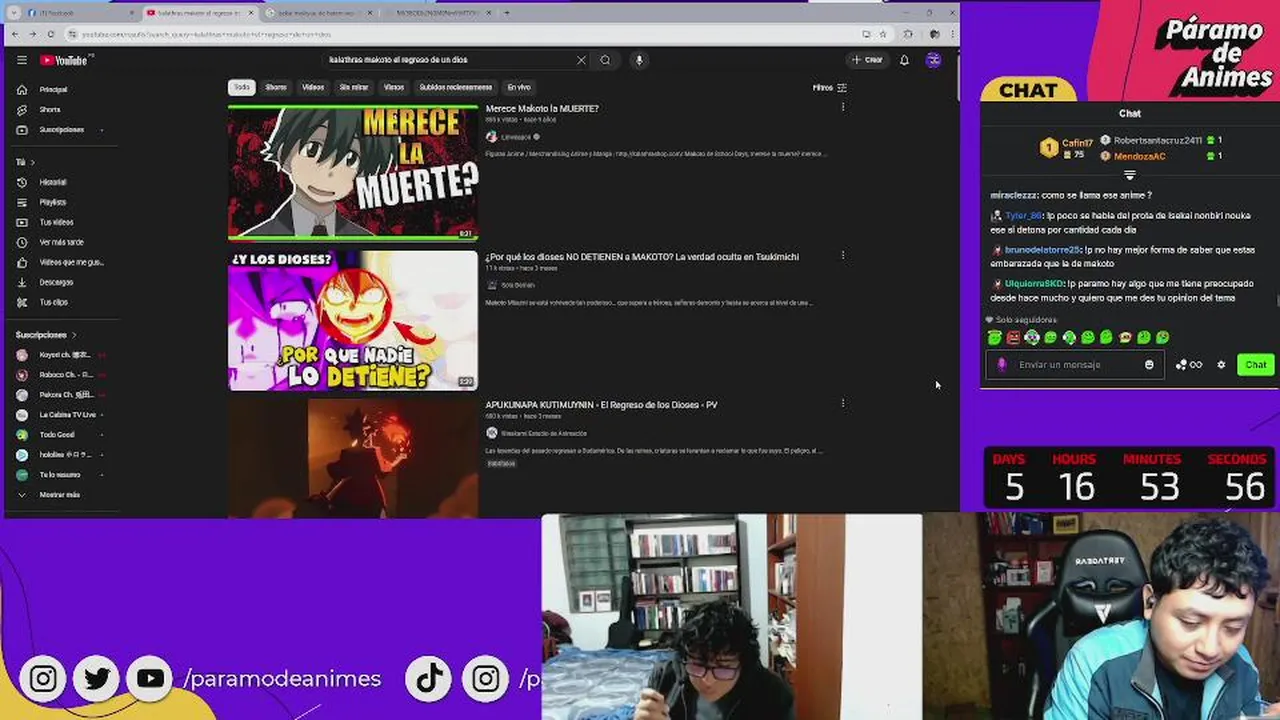Open Todo Good subscription channel

coord(58,434)
